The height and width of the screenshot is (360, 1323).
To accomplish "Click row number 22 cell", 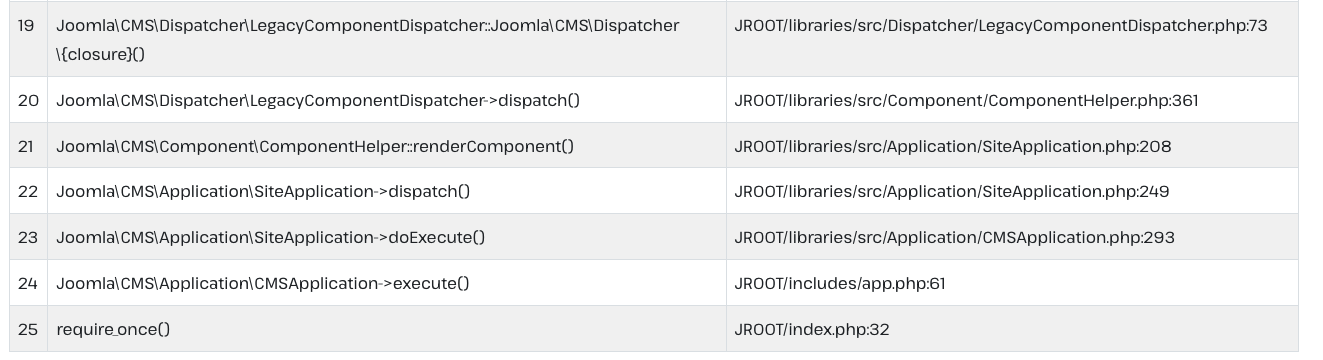I will pos(28,191).
